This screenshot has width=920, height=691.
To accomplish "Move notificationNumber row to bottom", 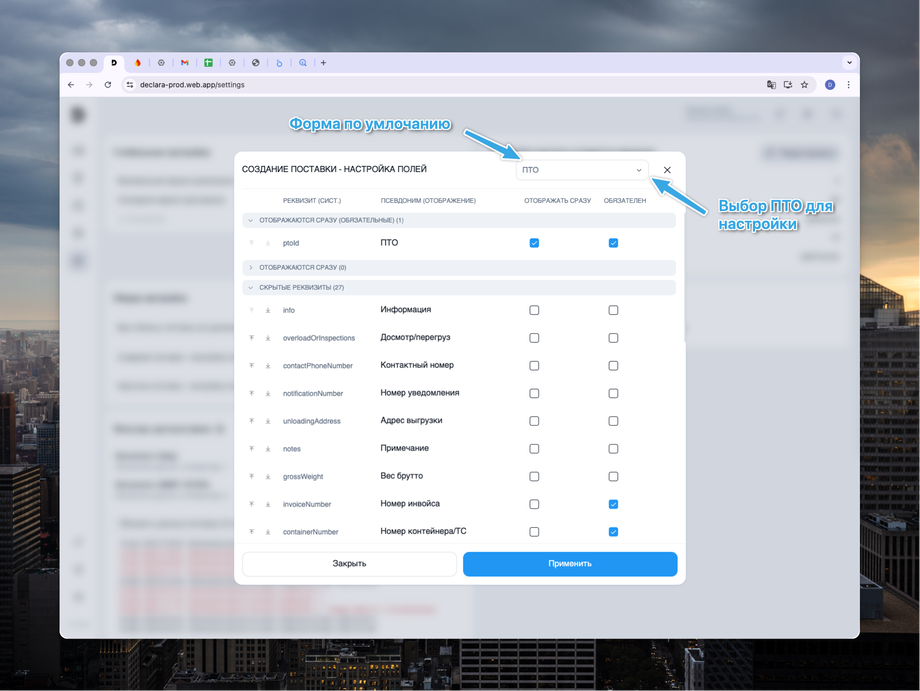I will (268, 393).
